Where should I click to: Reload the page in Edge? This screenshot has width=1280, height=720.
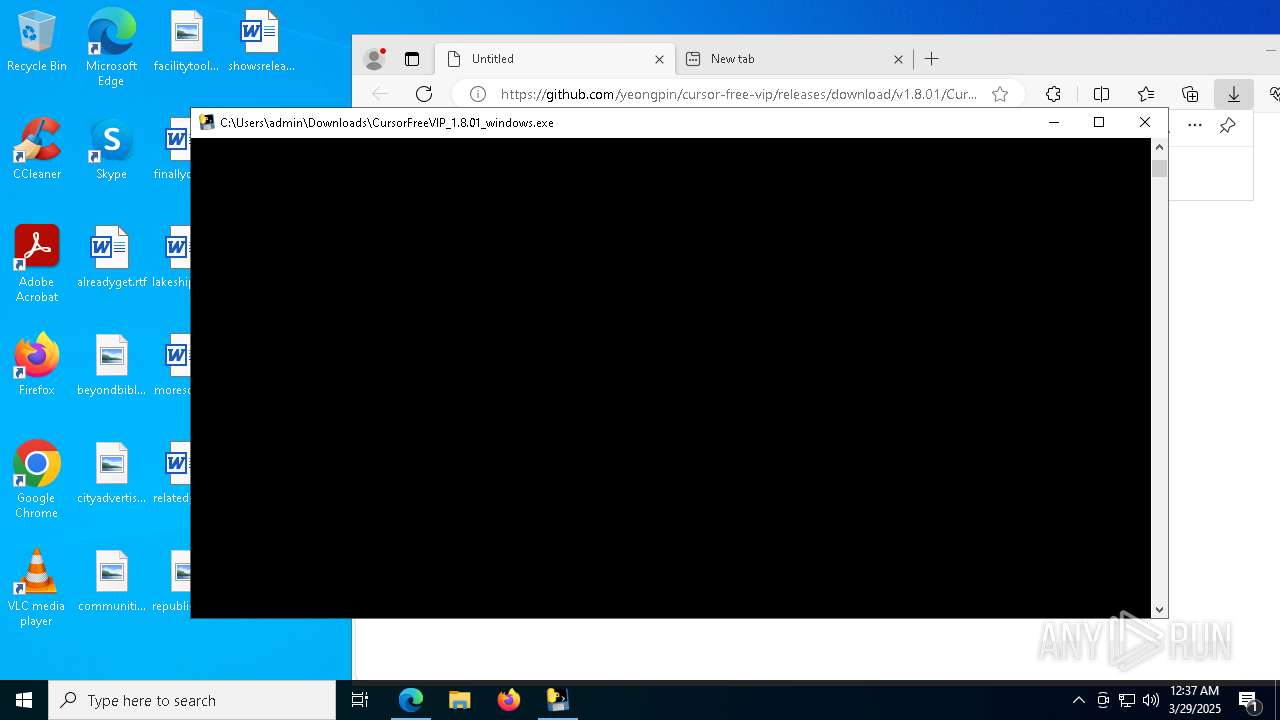(x=424, y=94)
